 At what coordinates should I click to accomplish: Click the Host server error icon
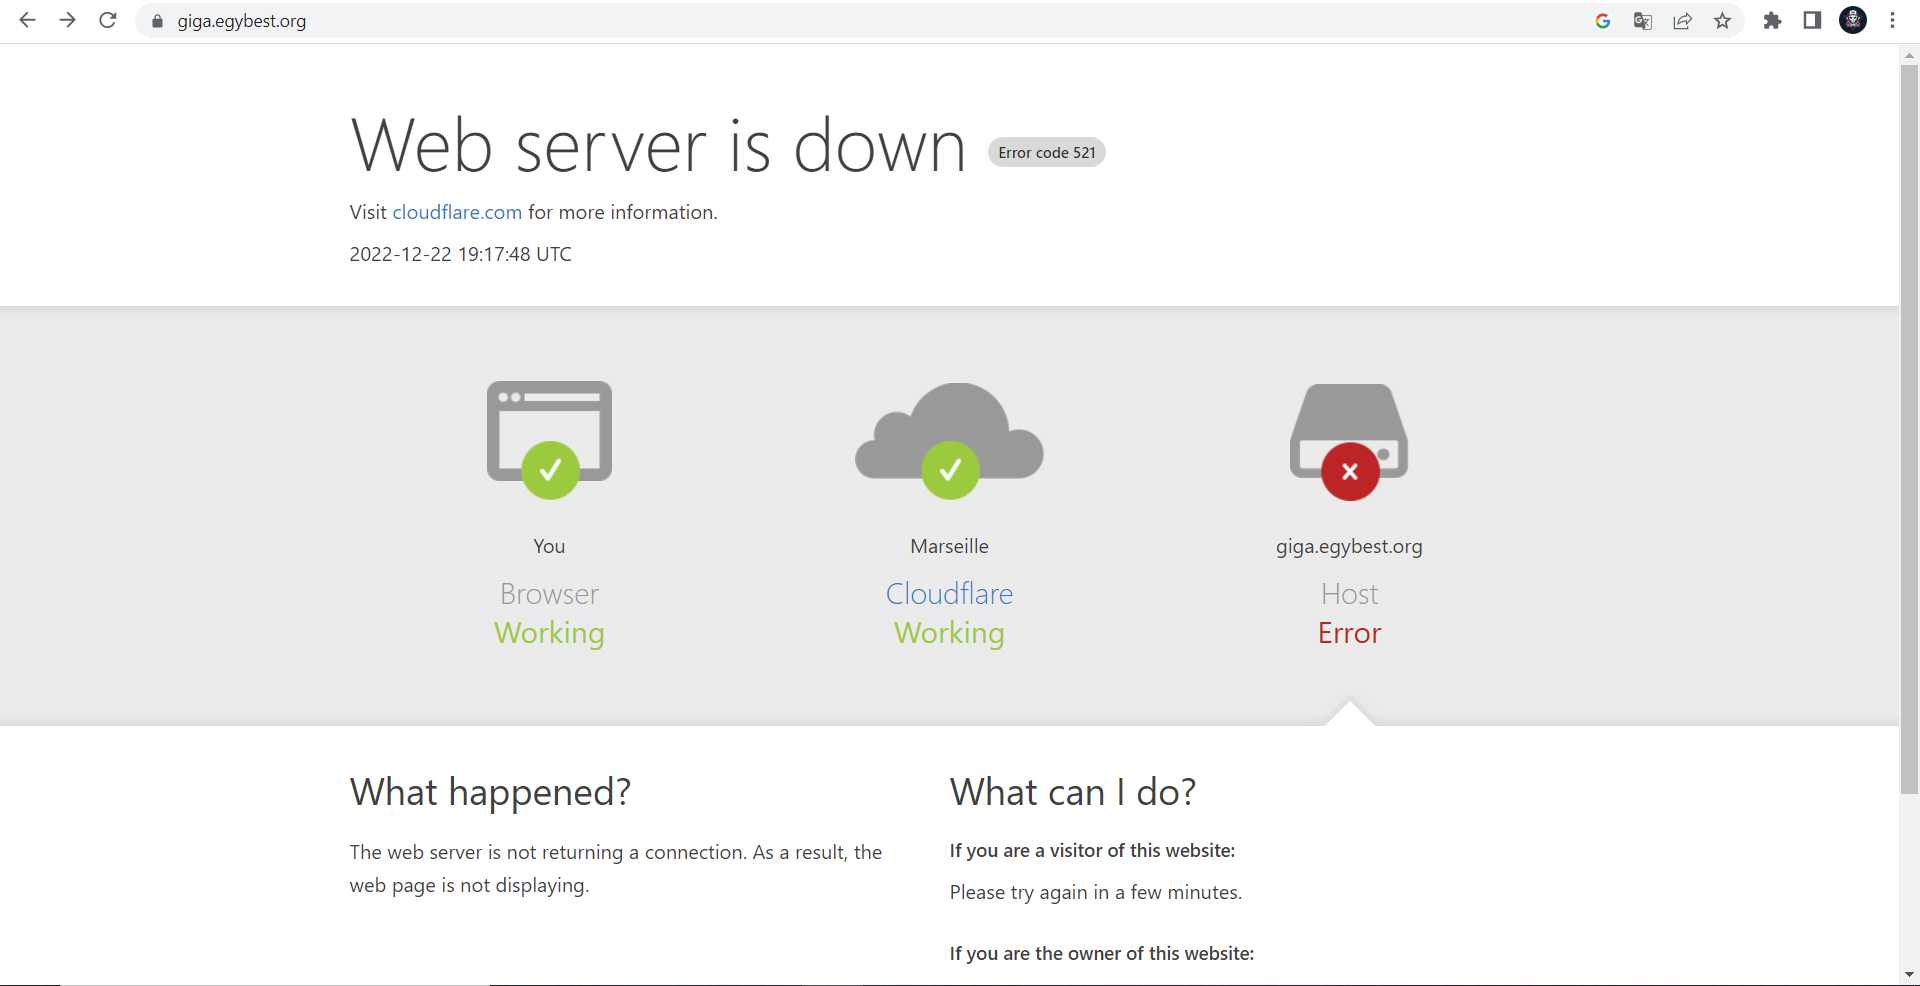click(1349, 440)
